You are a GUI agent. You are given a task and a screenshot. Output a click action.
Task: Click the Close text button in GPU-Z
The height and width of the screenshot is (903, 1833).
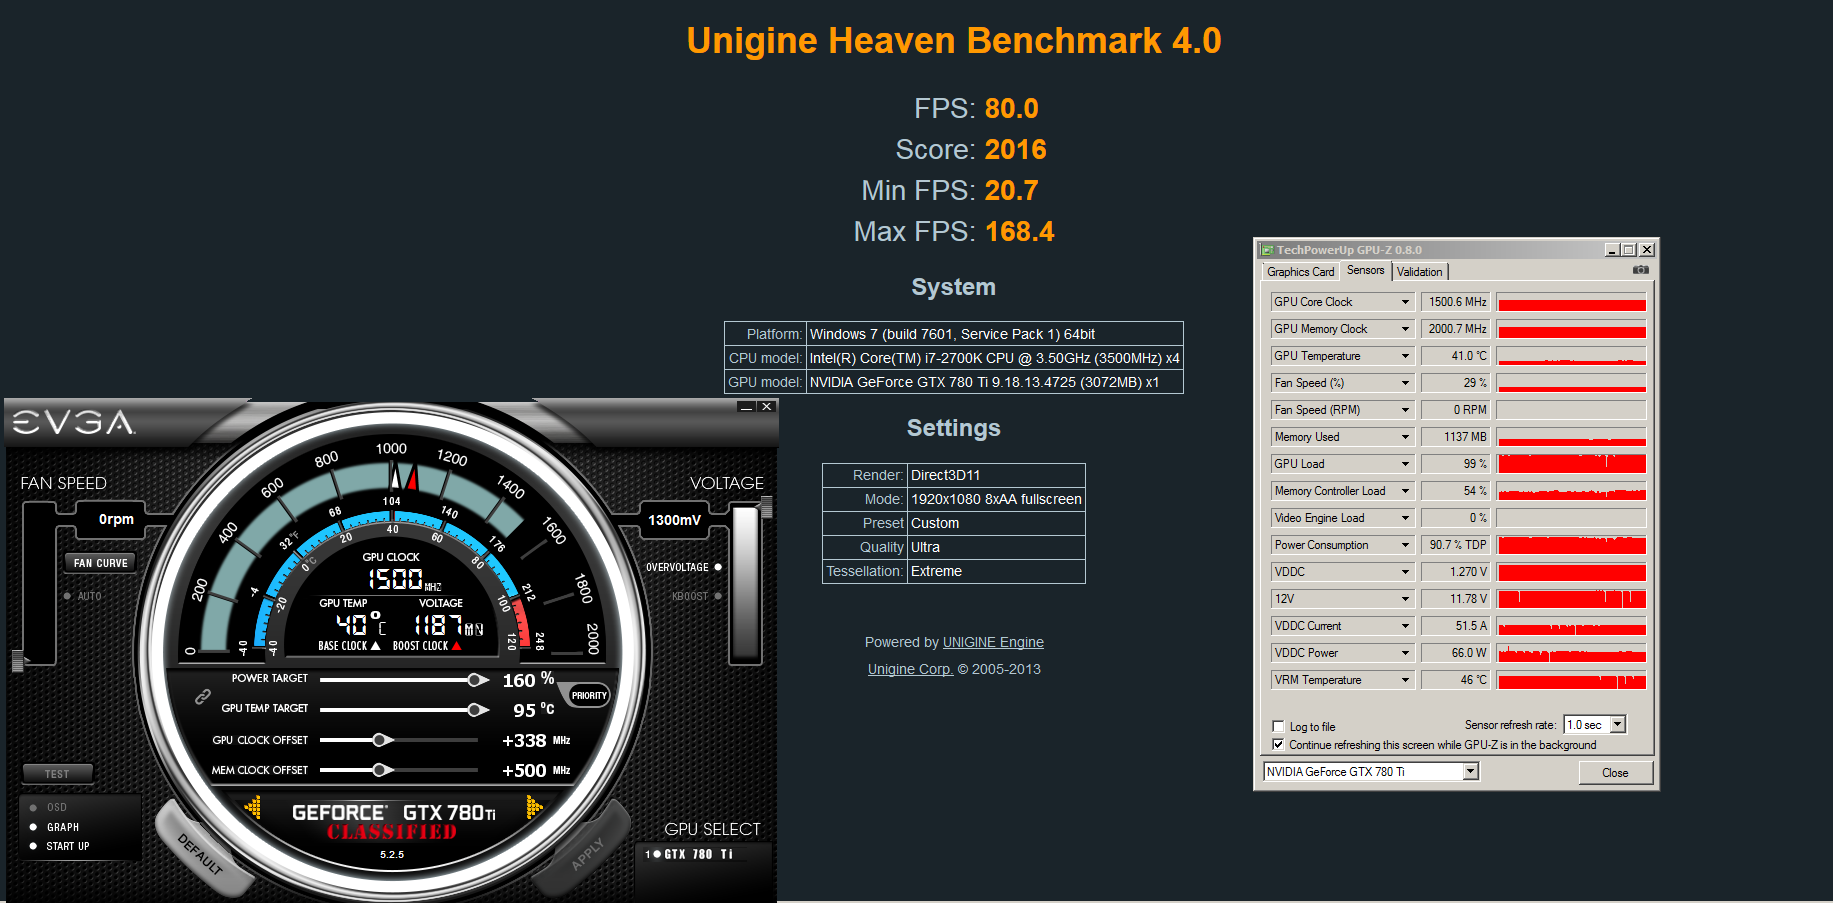click(x=1615, y=773)
